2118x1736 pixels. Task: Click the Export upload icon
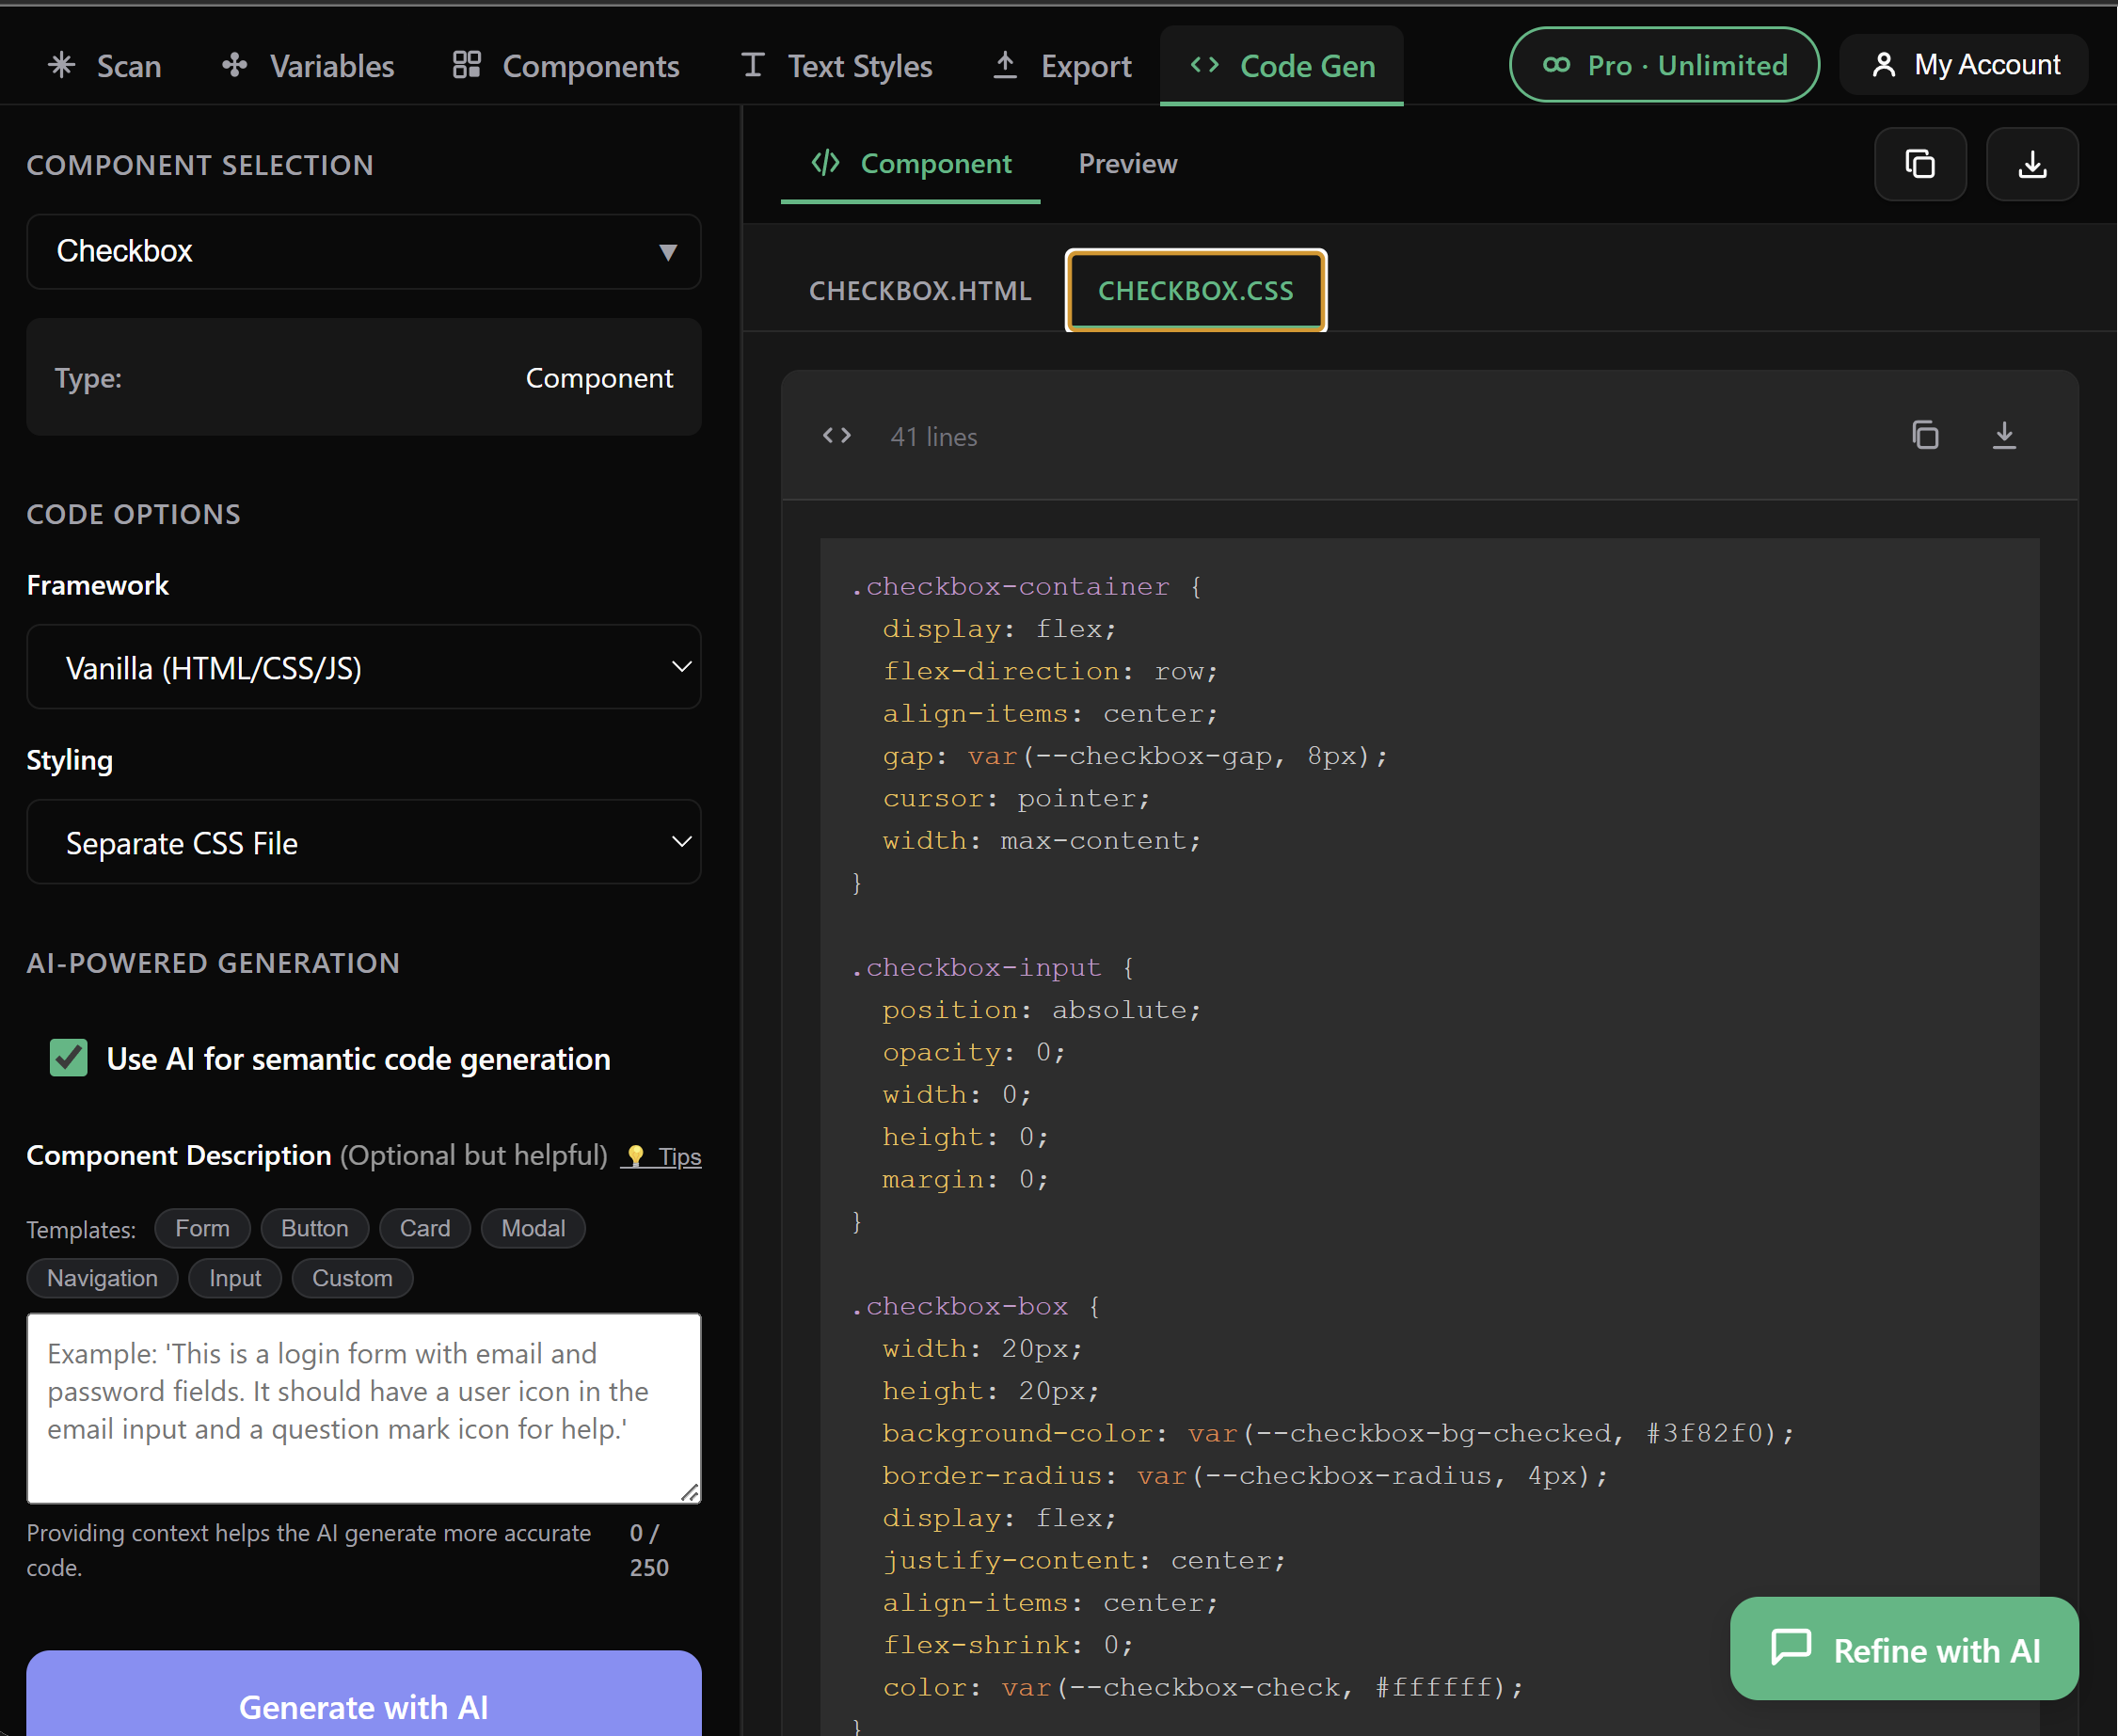coord(1005,65)
